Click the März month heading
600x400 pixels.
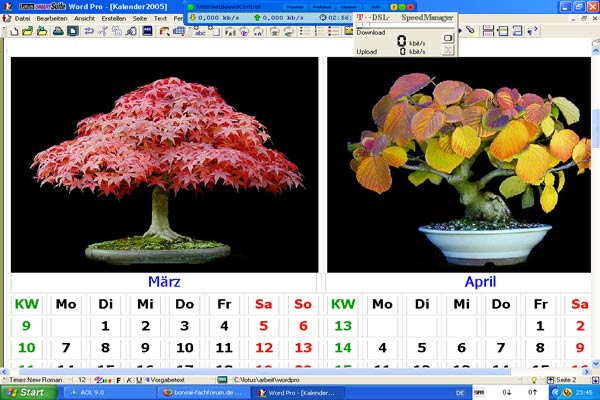point(164,282)
